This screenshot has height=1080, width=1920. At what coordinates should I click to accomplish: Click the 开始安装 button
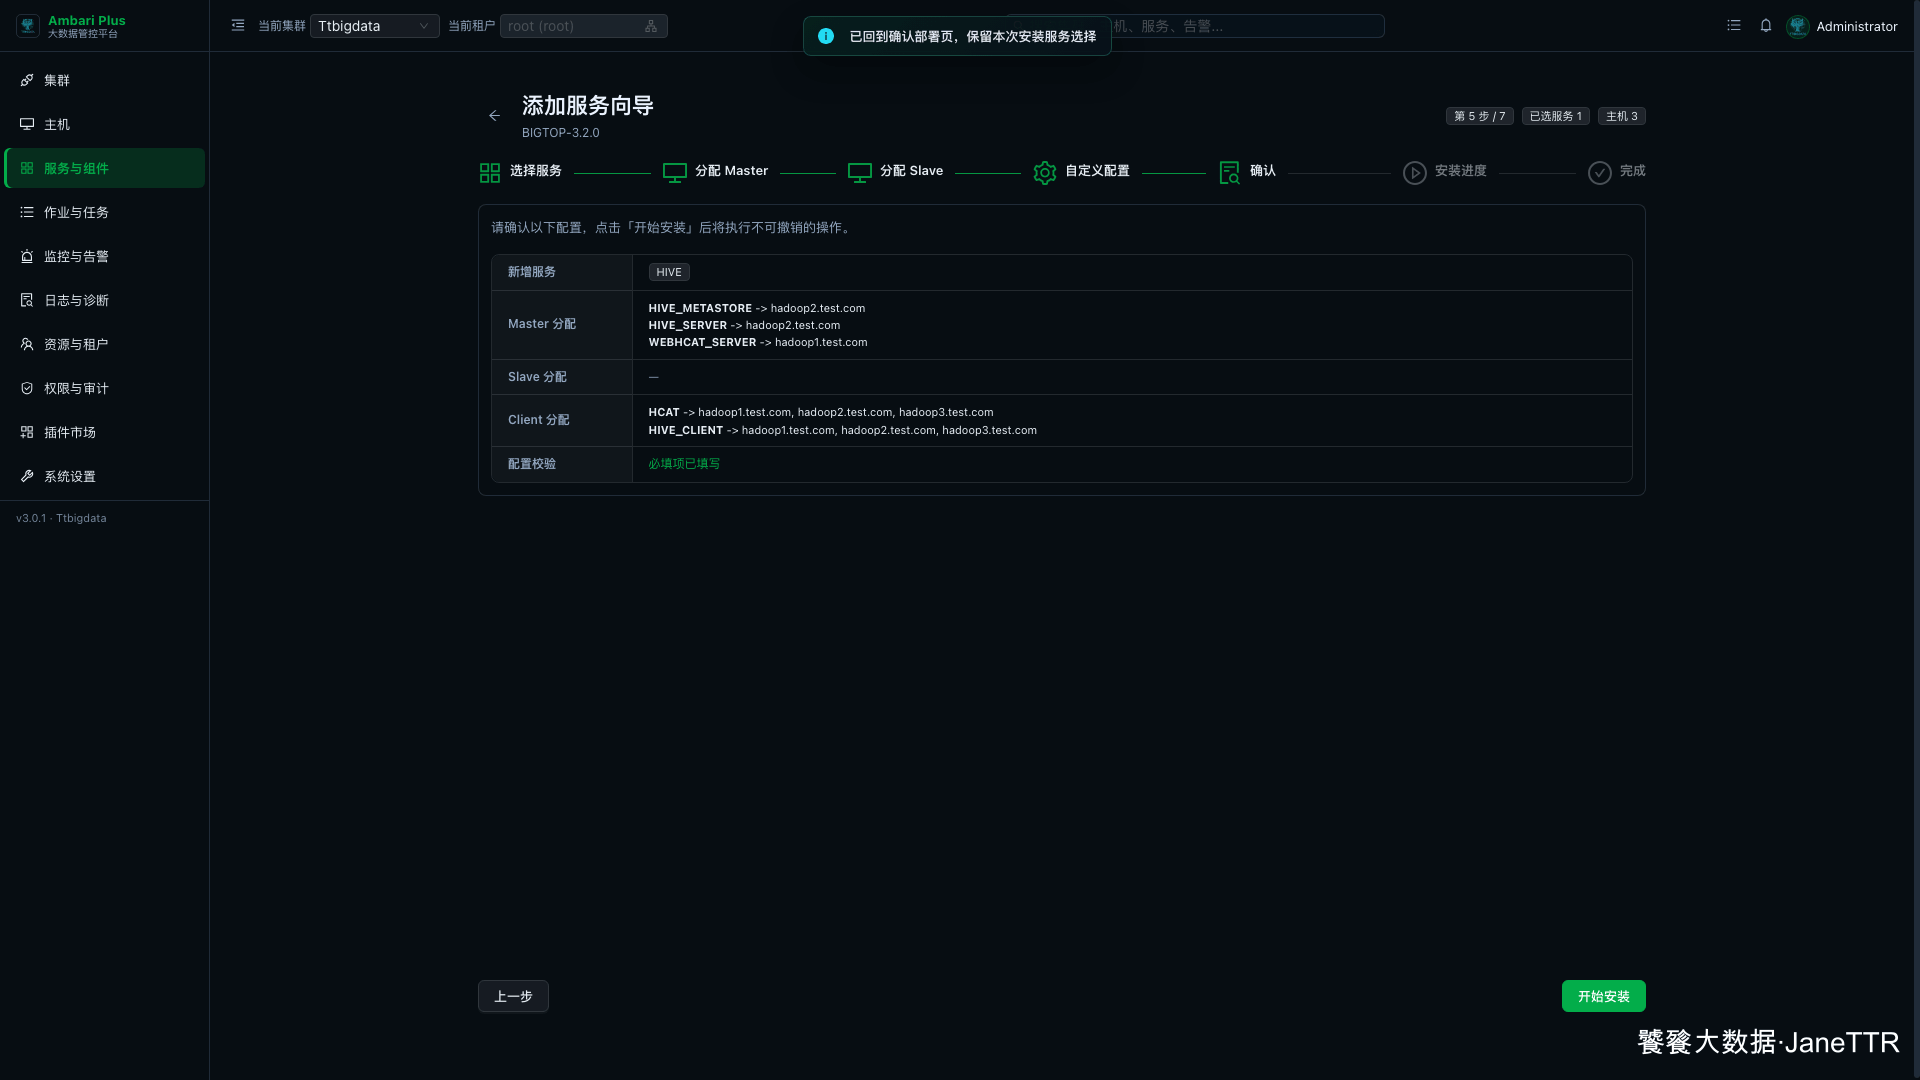(1604, 996)
